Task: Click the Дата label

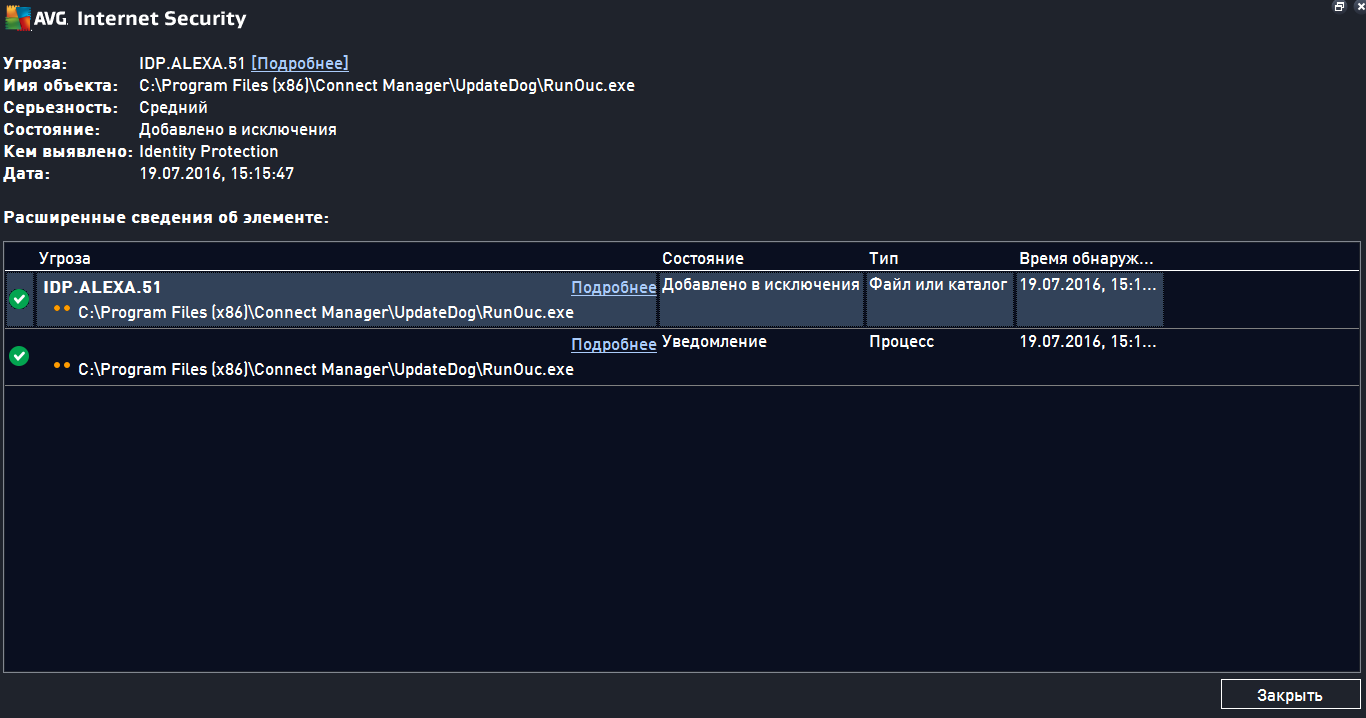Action: pyautogui.click(x=27, y=174)
